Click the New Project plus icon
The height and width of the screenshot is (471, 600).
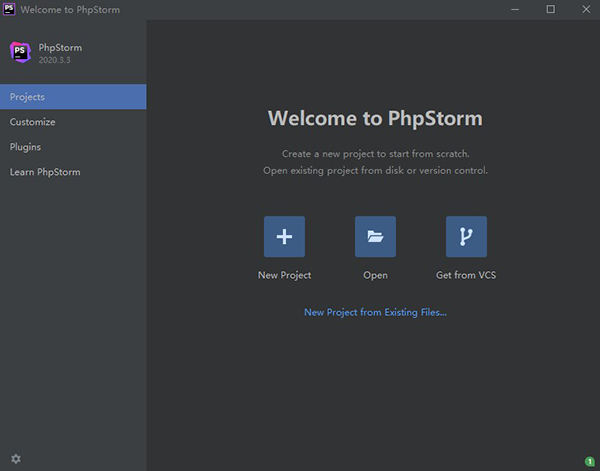284,236
